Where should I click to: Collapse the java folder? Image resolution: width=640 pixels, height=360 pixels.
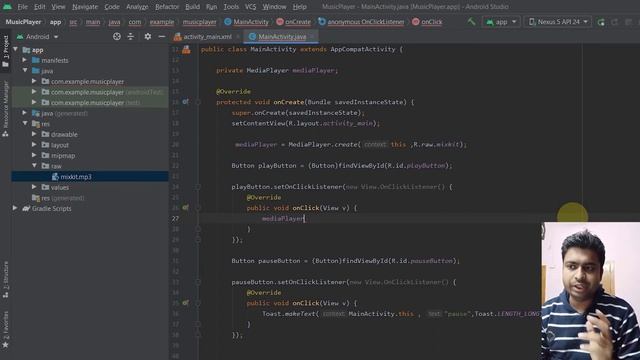24,71
